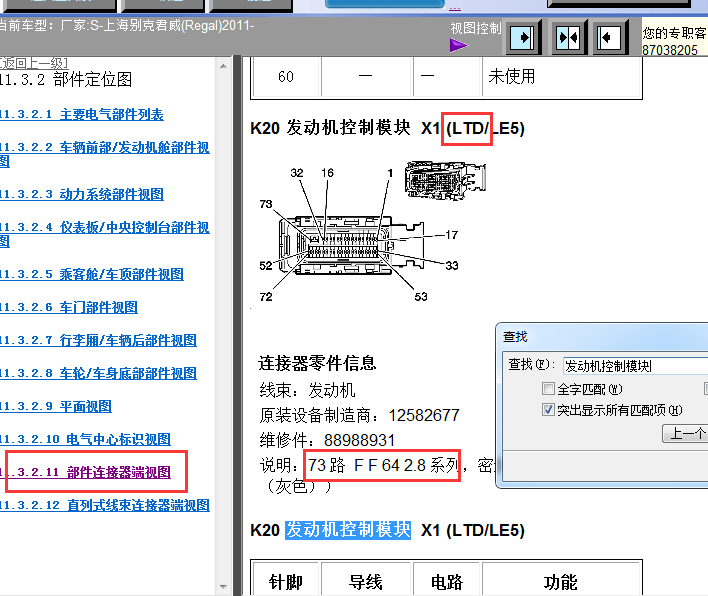
Task: Click the 原装设备制造商: 12582677 text
Action: tap(359, 415)
